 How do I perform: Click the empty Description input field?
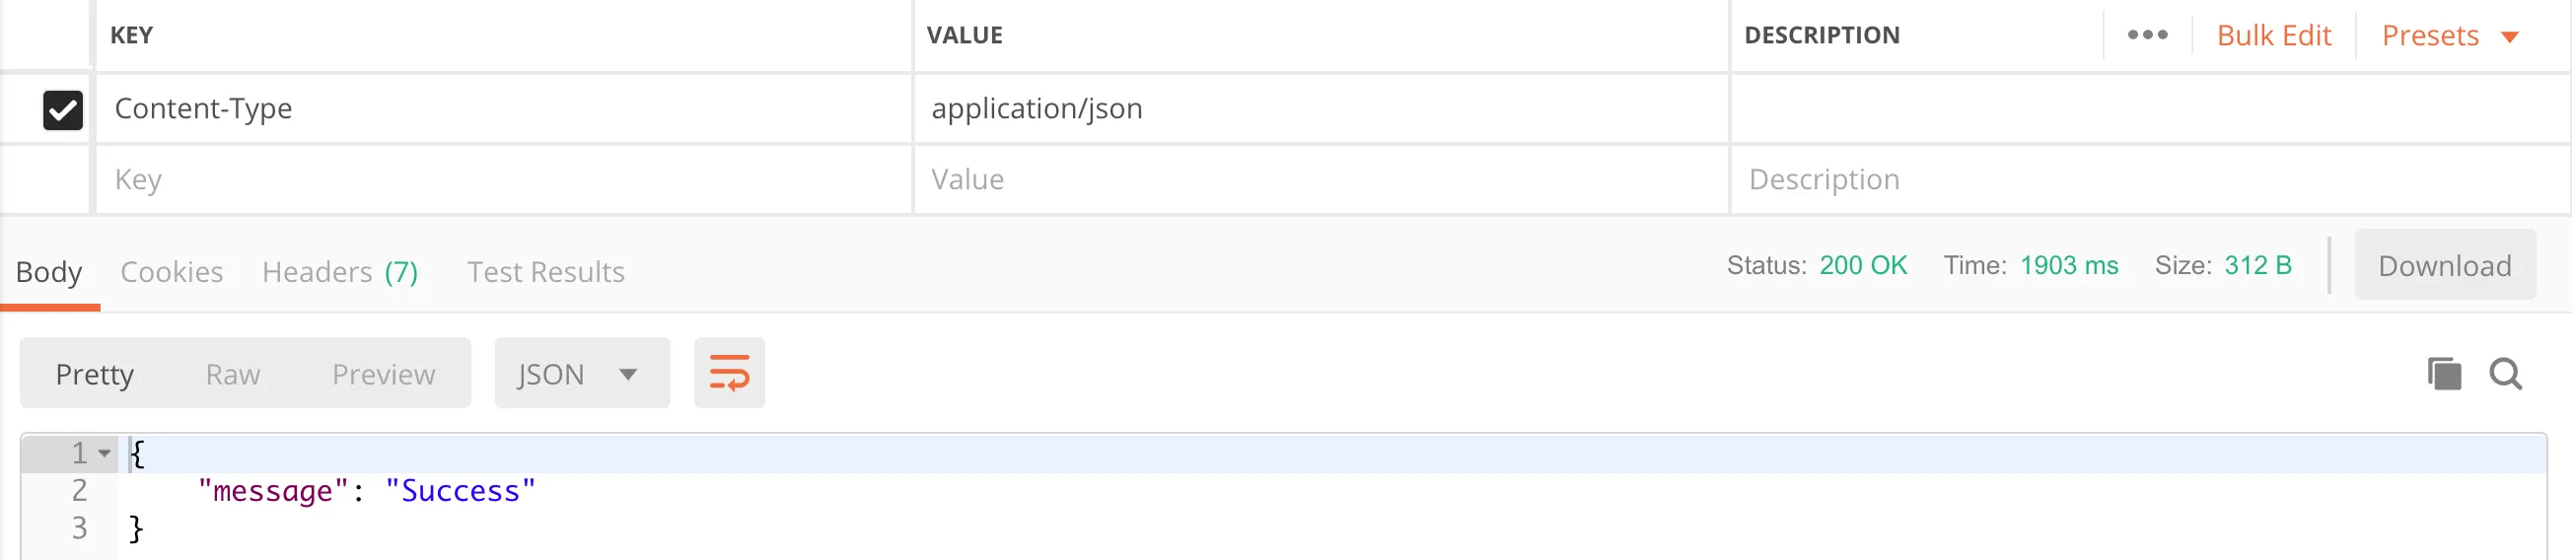[2140, 180]
